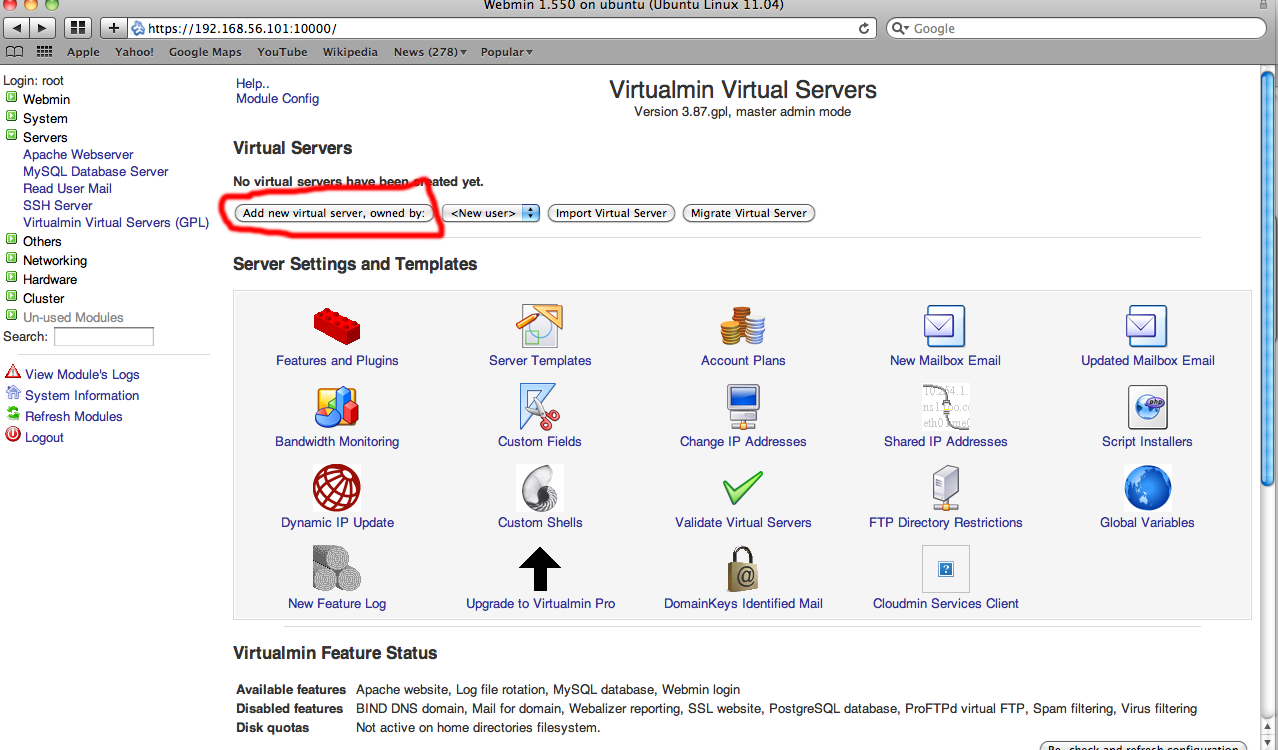This screenshot has height=750, width=1278.
Task: Expand the Networking category in sidebar
Action: 12,259
